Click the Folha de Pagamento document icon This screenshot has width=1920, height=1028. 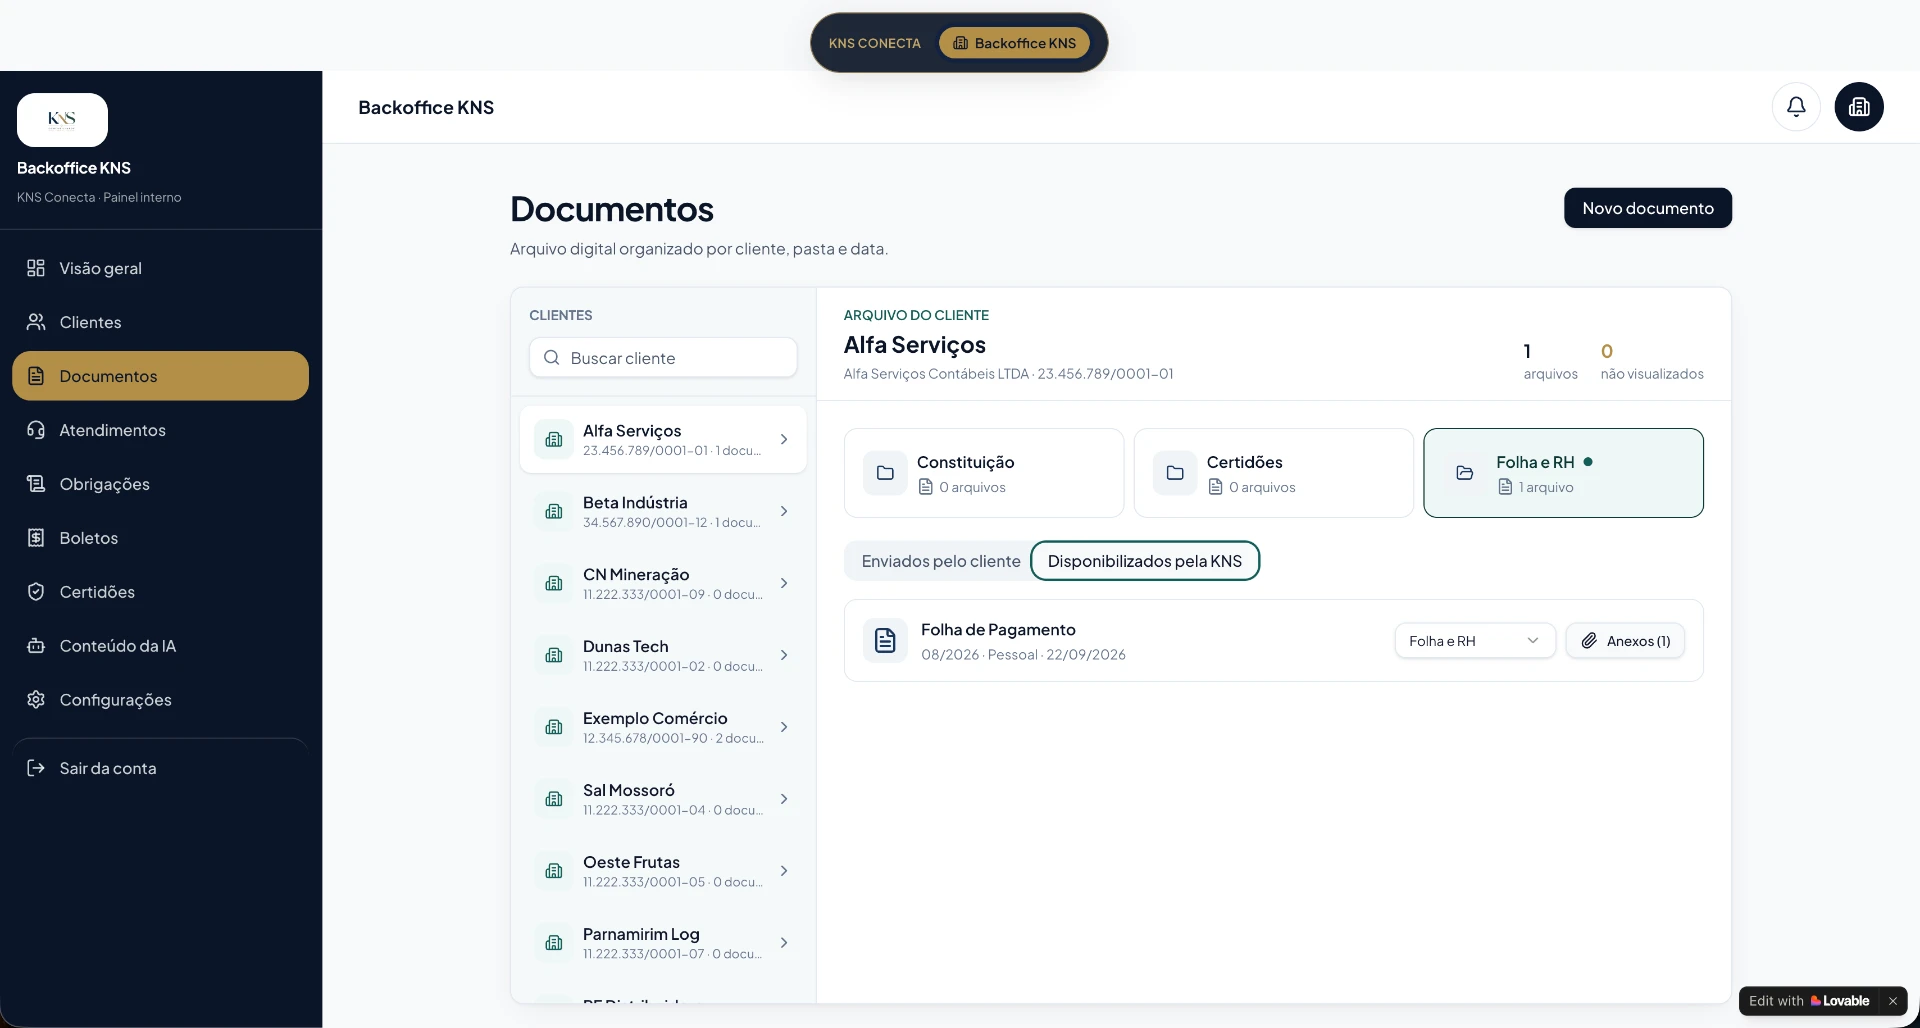885,641
